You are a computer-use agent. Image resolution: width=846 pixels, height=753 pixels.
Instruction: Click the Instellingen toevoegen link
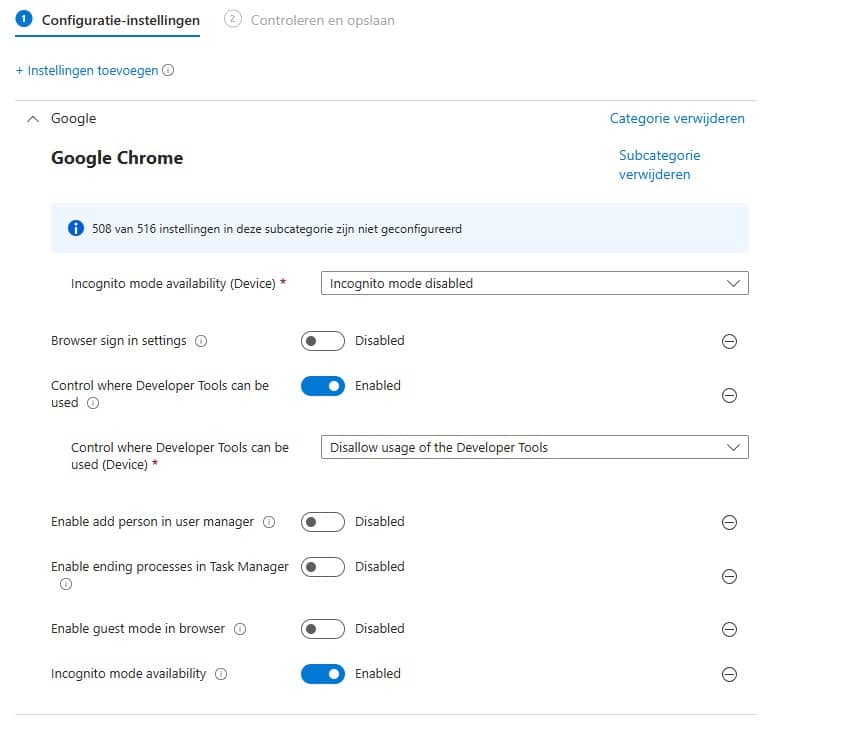[x=87, y=71]
